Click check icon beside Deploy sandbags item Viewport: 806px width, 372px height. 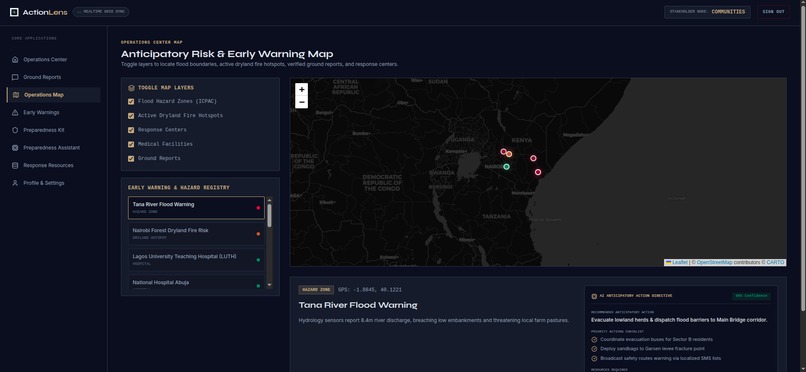click(595, 349)
